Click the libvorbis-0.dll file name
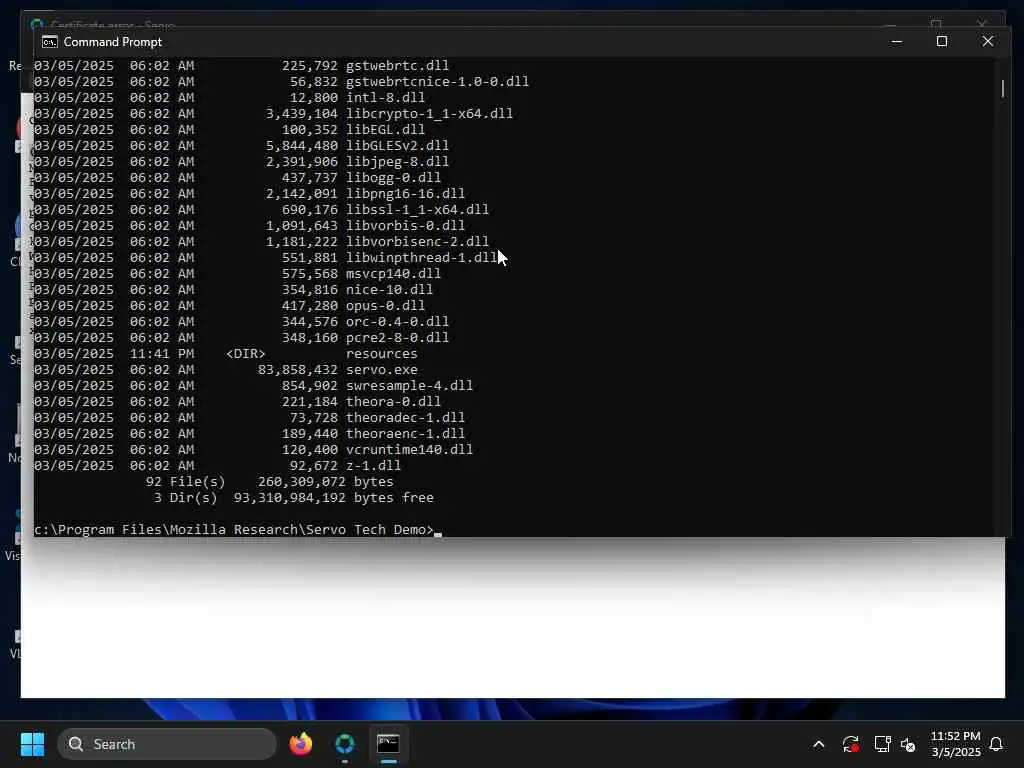Image resolution: width=1024 pixels, height=768 pixels. [406, 226]
